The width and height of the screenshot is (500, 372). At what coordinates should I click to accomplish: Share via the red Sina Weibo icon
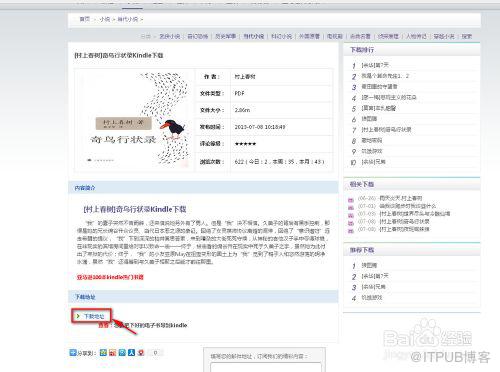click(113, 353)
